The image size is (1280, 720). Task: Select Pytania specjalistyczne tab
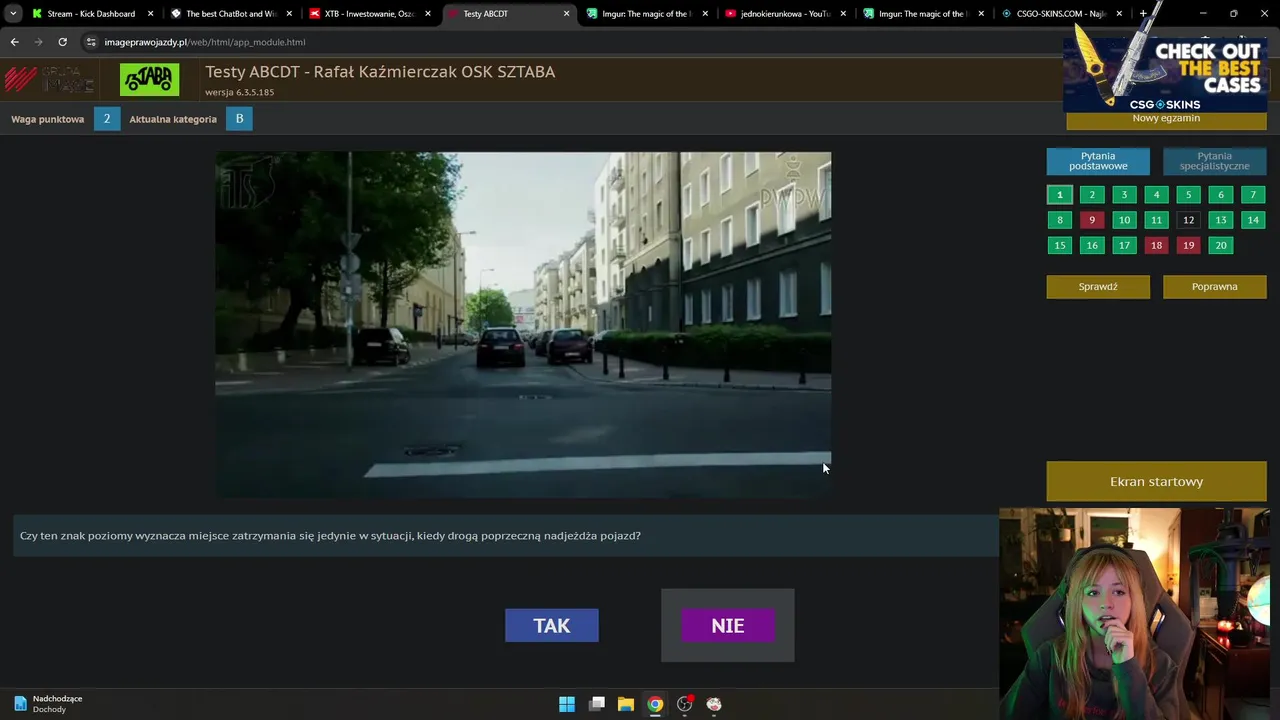[1214, 161]
